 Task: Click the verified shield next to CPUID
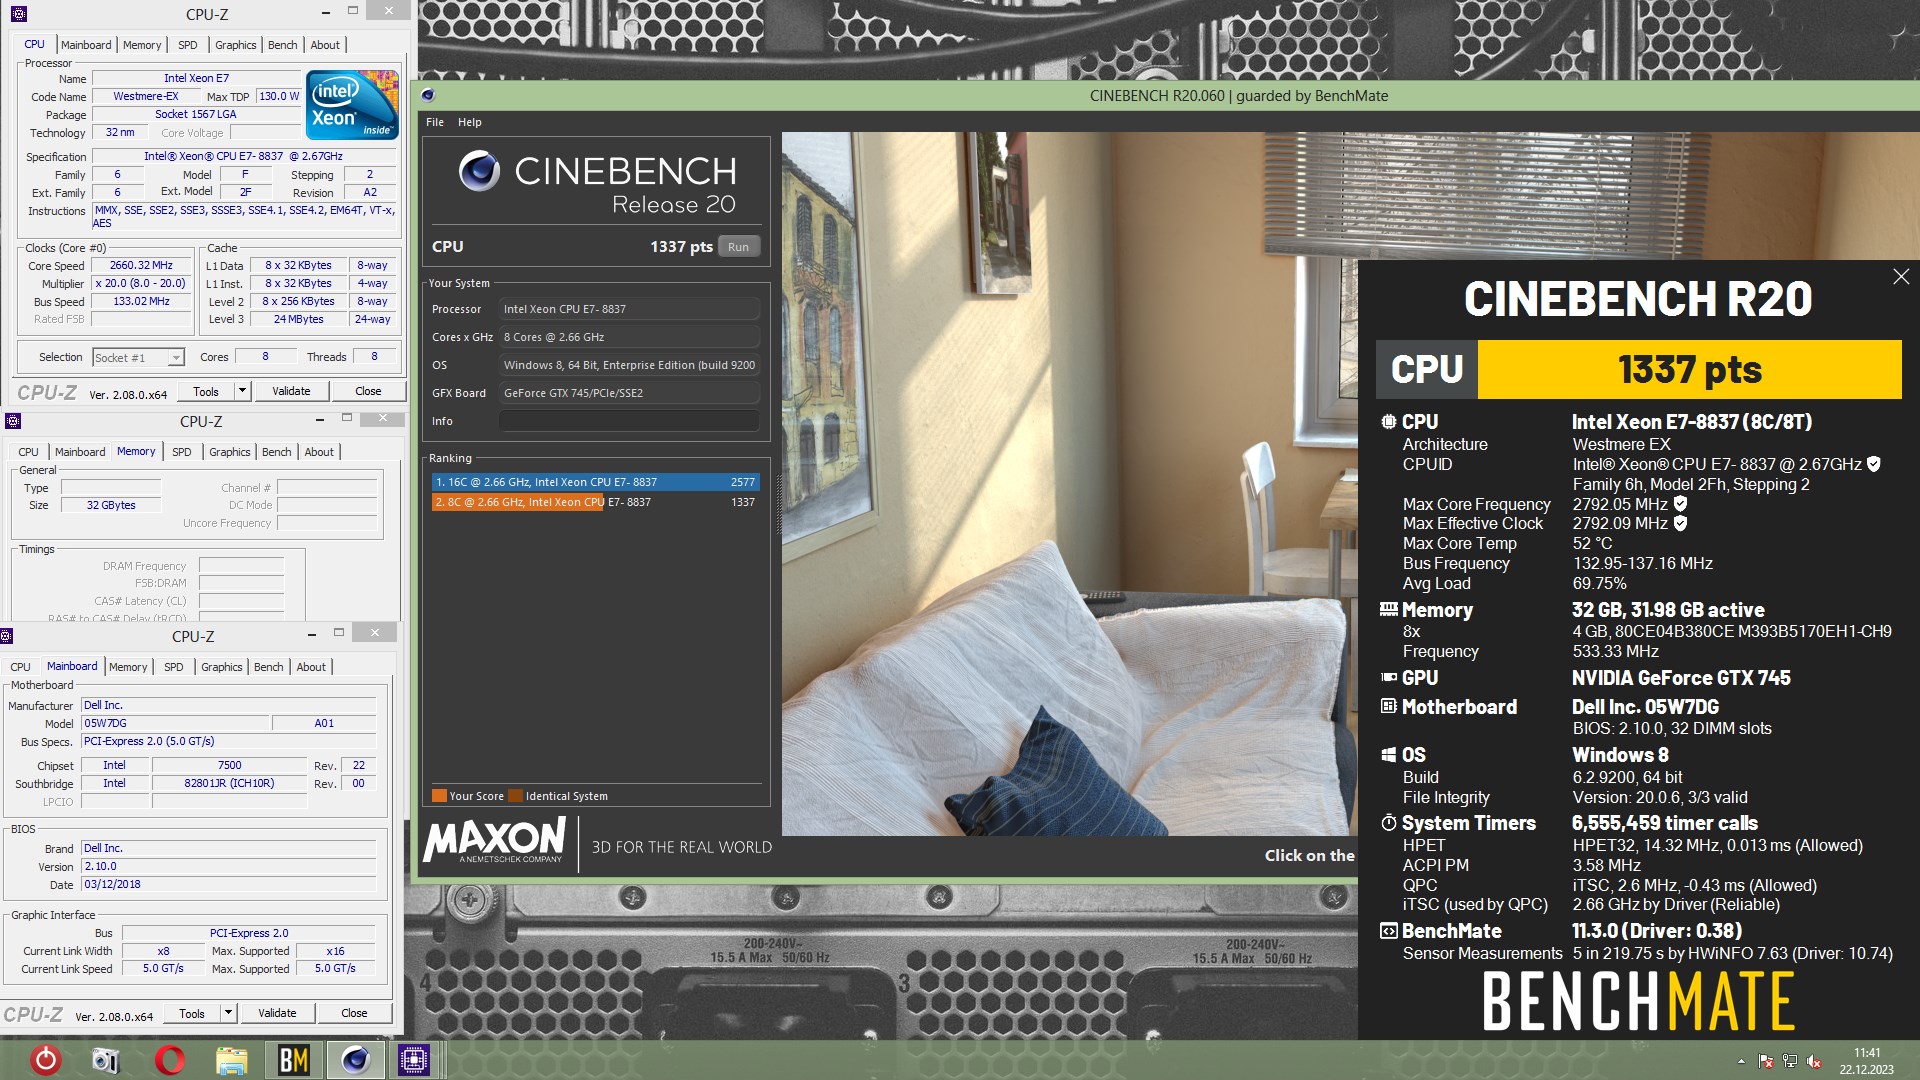(x=1874, y=464)
